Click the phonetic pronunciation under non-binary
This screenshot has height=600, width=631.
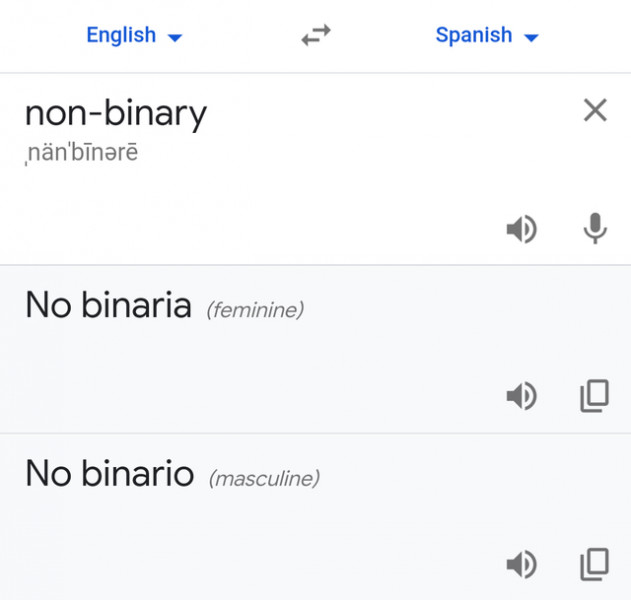pyautogui.click(x=81, y=154)
